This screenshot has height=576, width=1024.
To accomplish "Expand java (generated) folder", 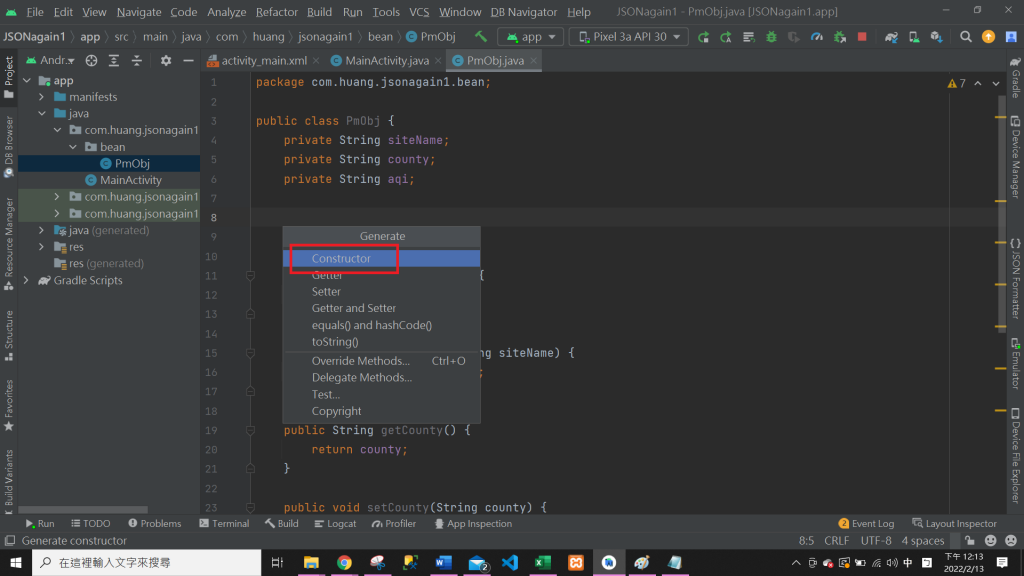I will [x=42, y=231].
